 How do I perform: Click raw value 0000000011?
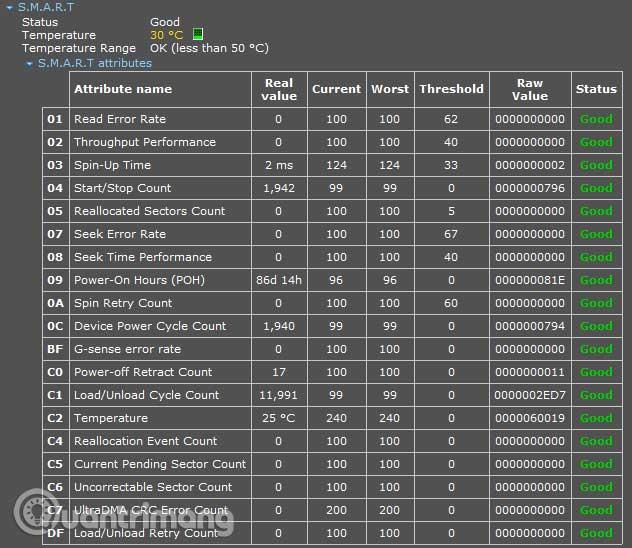(x=530, y=372)
